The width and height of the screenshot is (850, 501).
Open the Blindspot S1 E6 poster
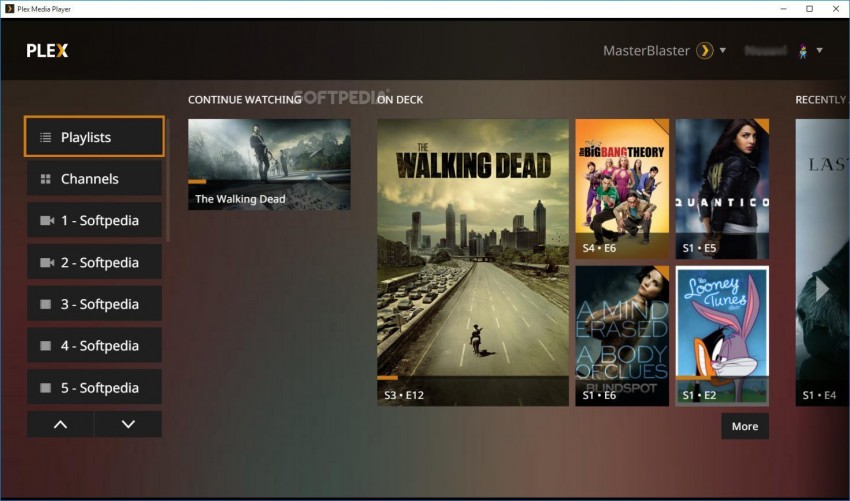pyautogui.click(x=622, y=336)
